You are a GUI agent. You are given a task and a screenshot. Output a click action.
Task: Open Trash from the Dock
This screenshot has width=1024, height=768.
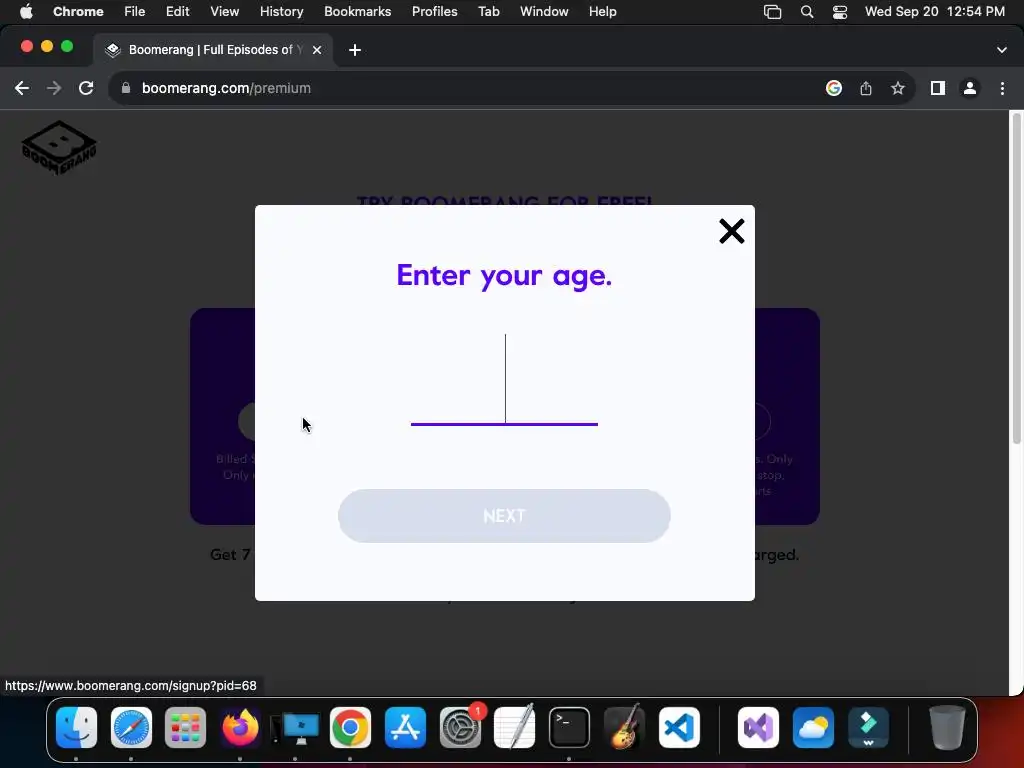click(947, 728)
